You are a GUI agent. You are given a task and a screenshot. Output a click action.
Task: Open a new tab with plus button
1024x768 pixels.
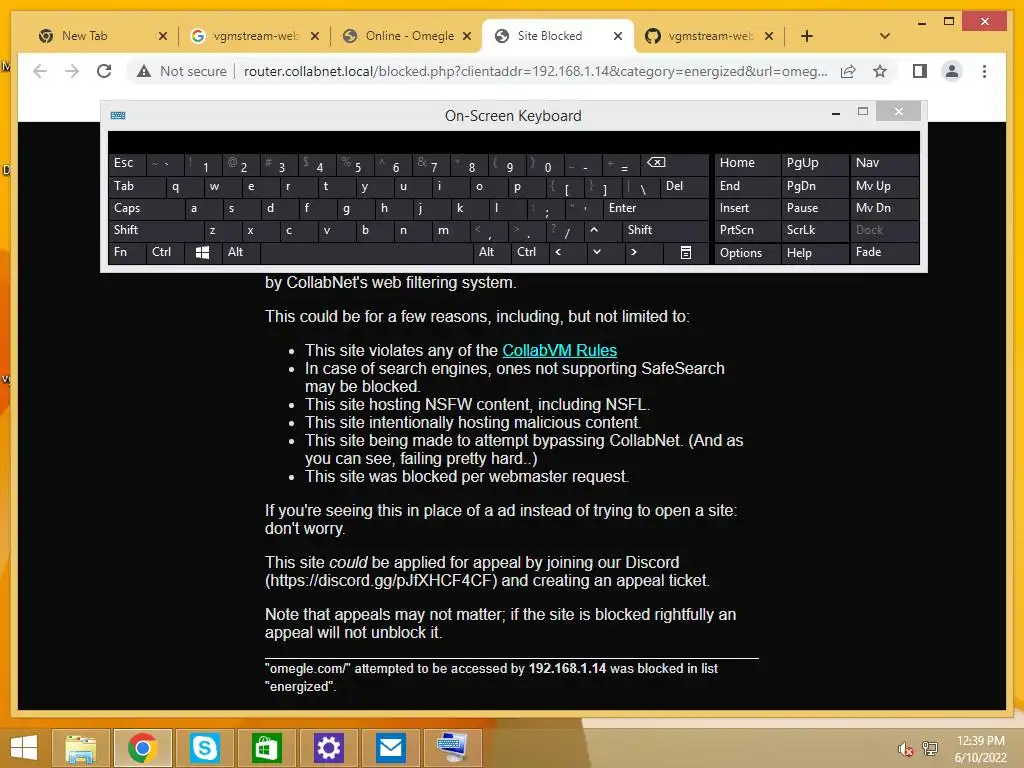tap(807, 36)
